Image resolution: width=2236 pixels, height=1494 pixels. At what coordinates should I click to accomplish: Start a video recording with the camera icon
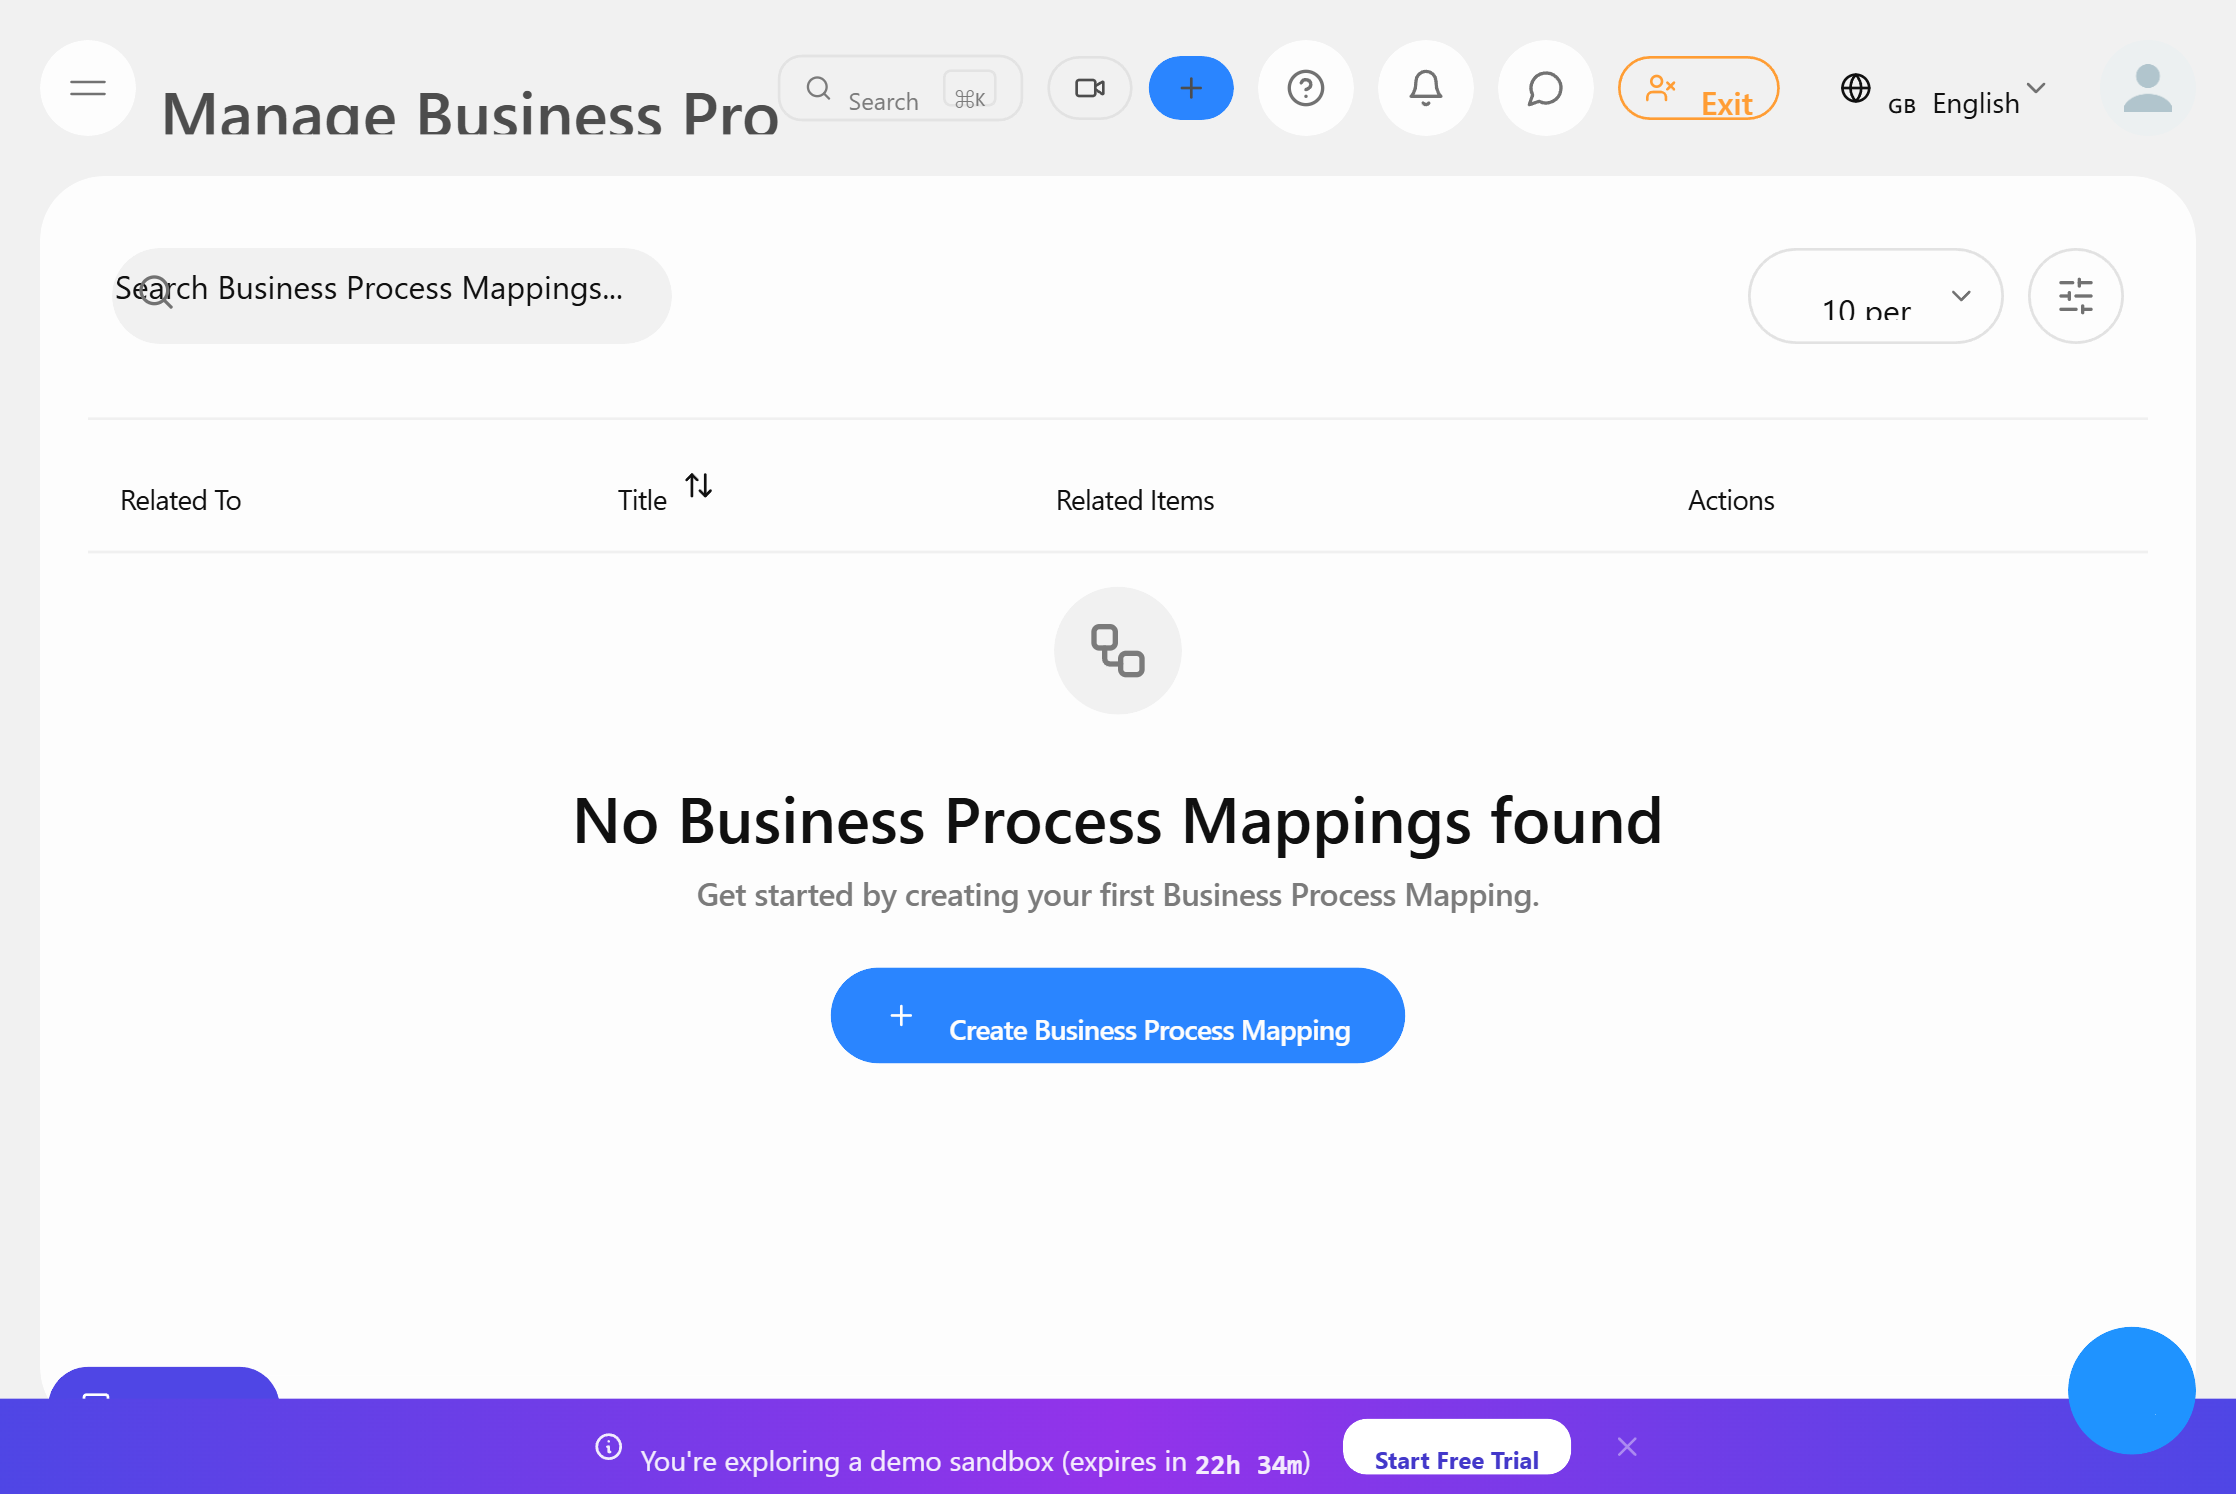1089,88
